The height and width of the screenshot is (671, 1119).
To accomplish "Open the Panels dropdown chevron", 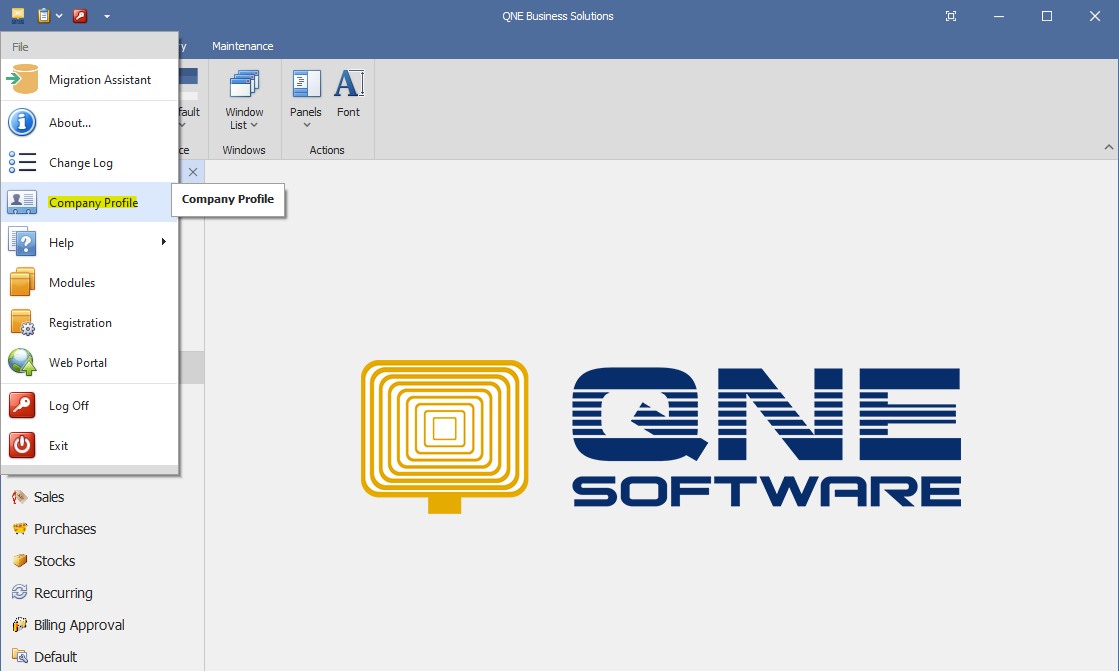I will pos(307,126).
